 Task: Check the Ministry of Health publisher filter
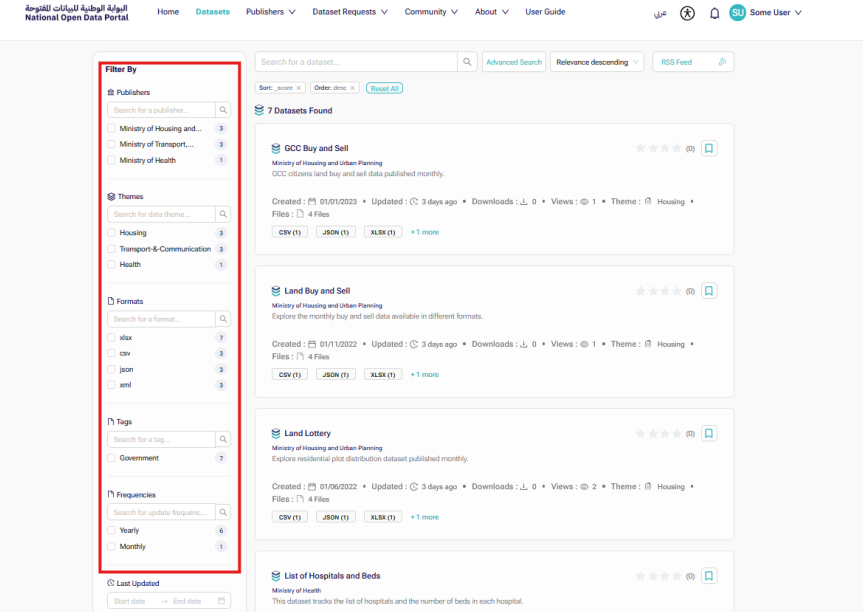(112, 160)
